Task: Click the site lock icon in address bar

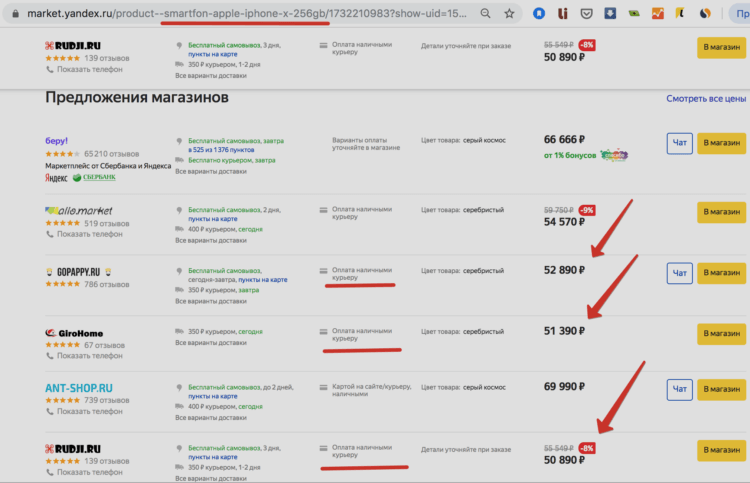Action: [15, 14]
